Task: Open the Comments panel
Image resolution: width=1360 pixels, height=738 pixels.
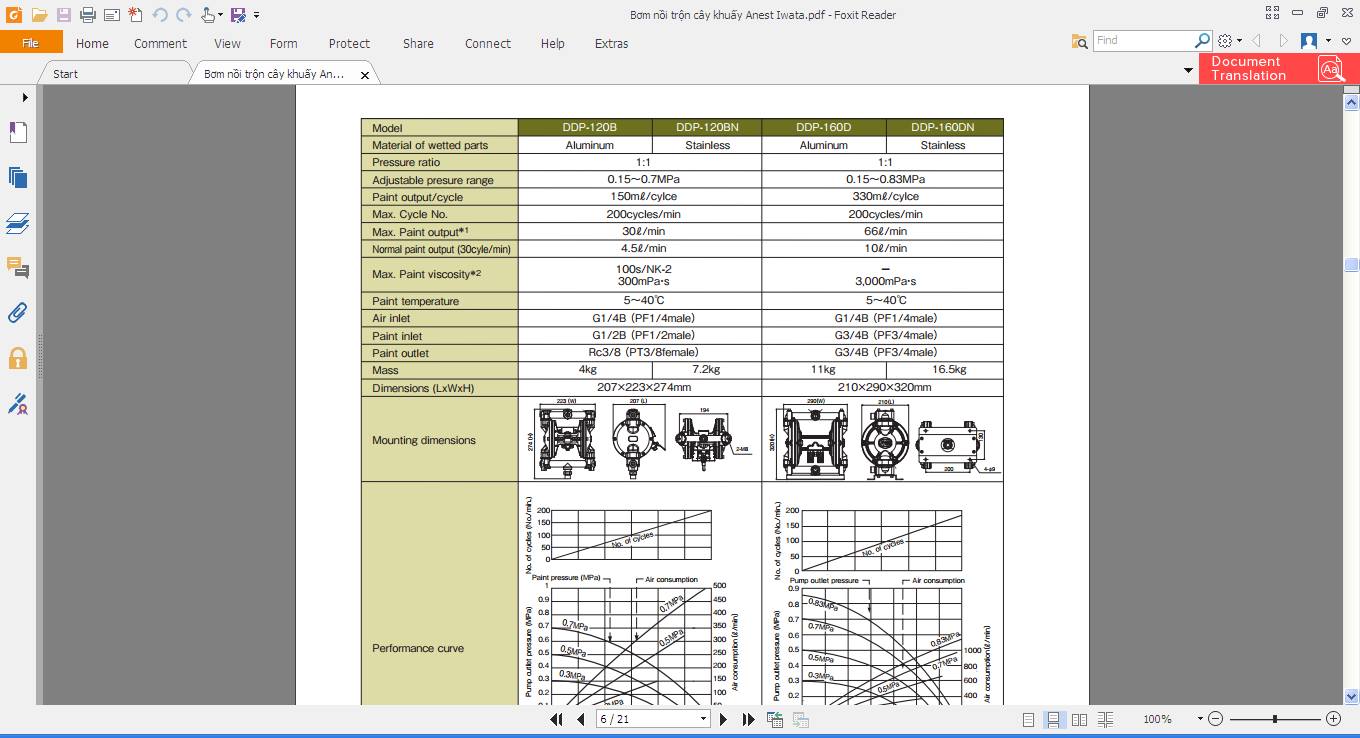Action: coord(17,268)
